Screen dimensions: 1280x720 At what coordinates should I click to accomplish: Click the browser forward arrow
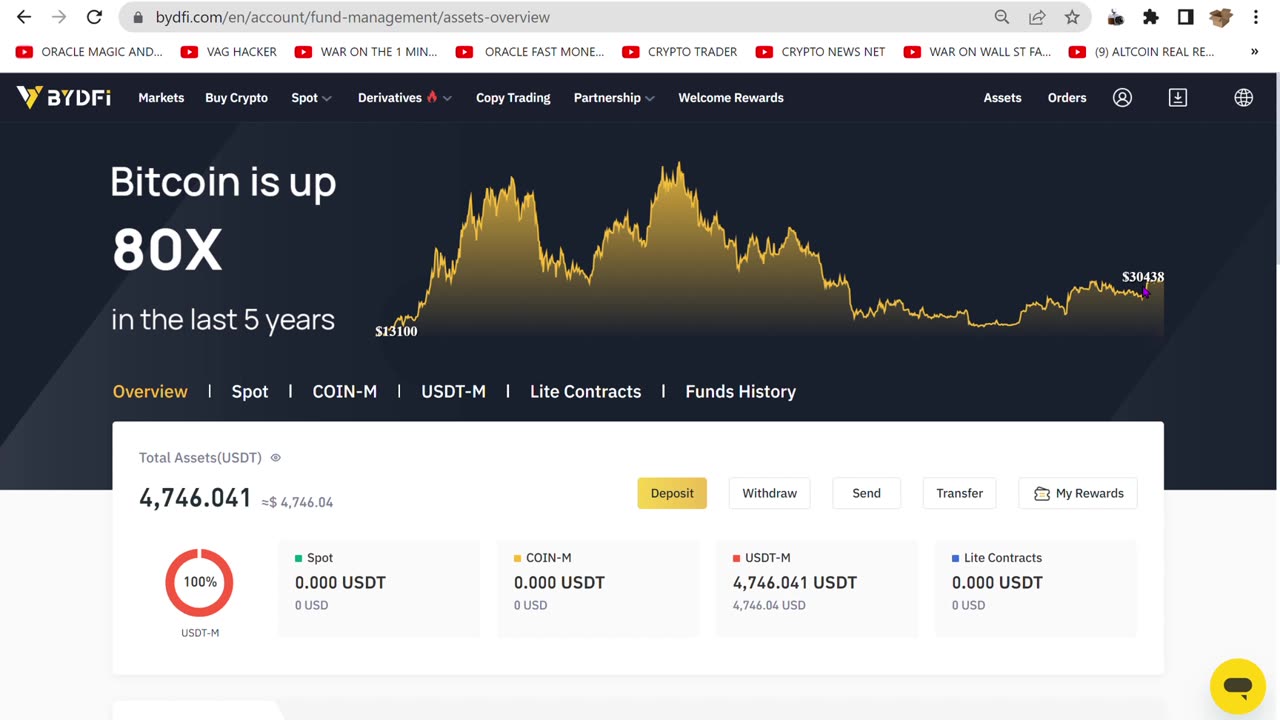[x=59, y=17]
